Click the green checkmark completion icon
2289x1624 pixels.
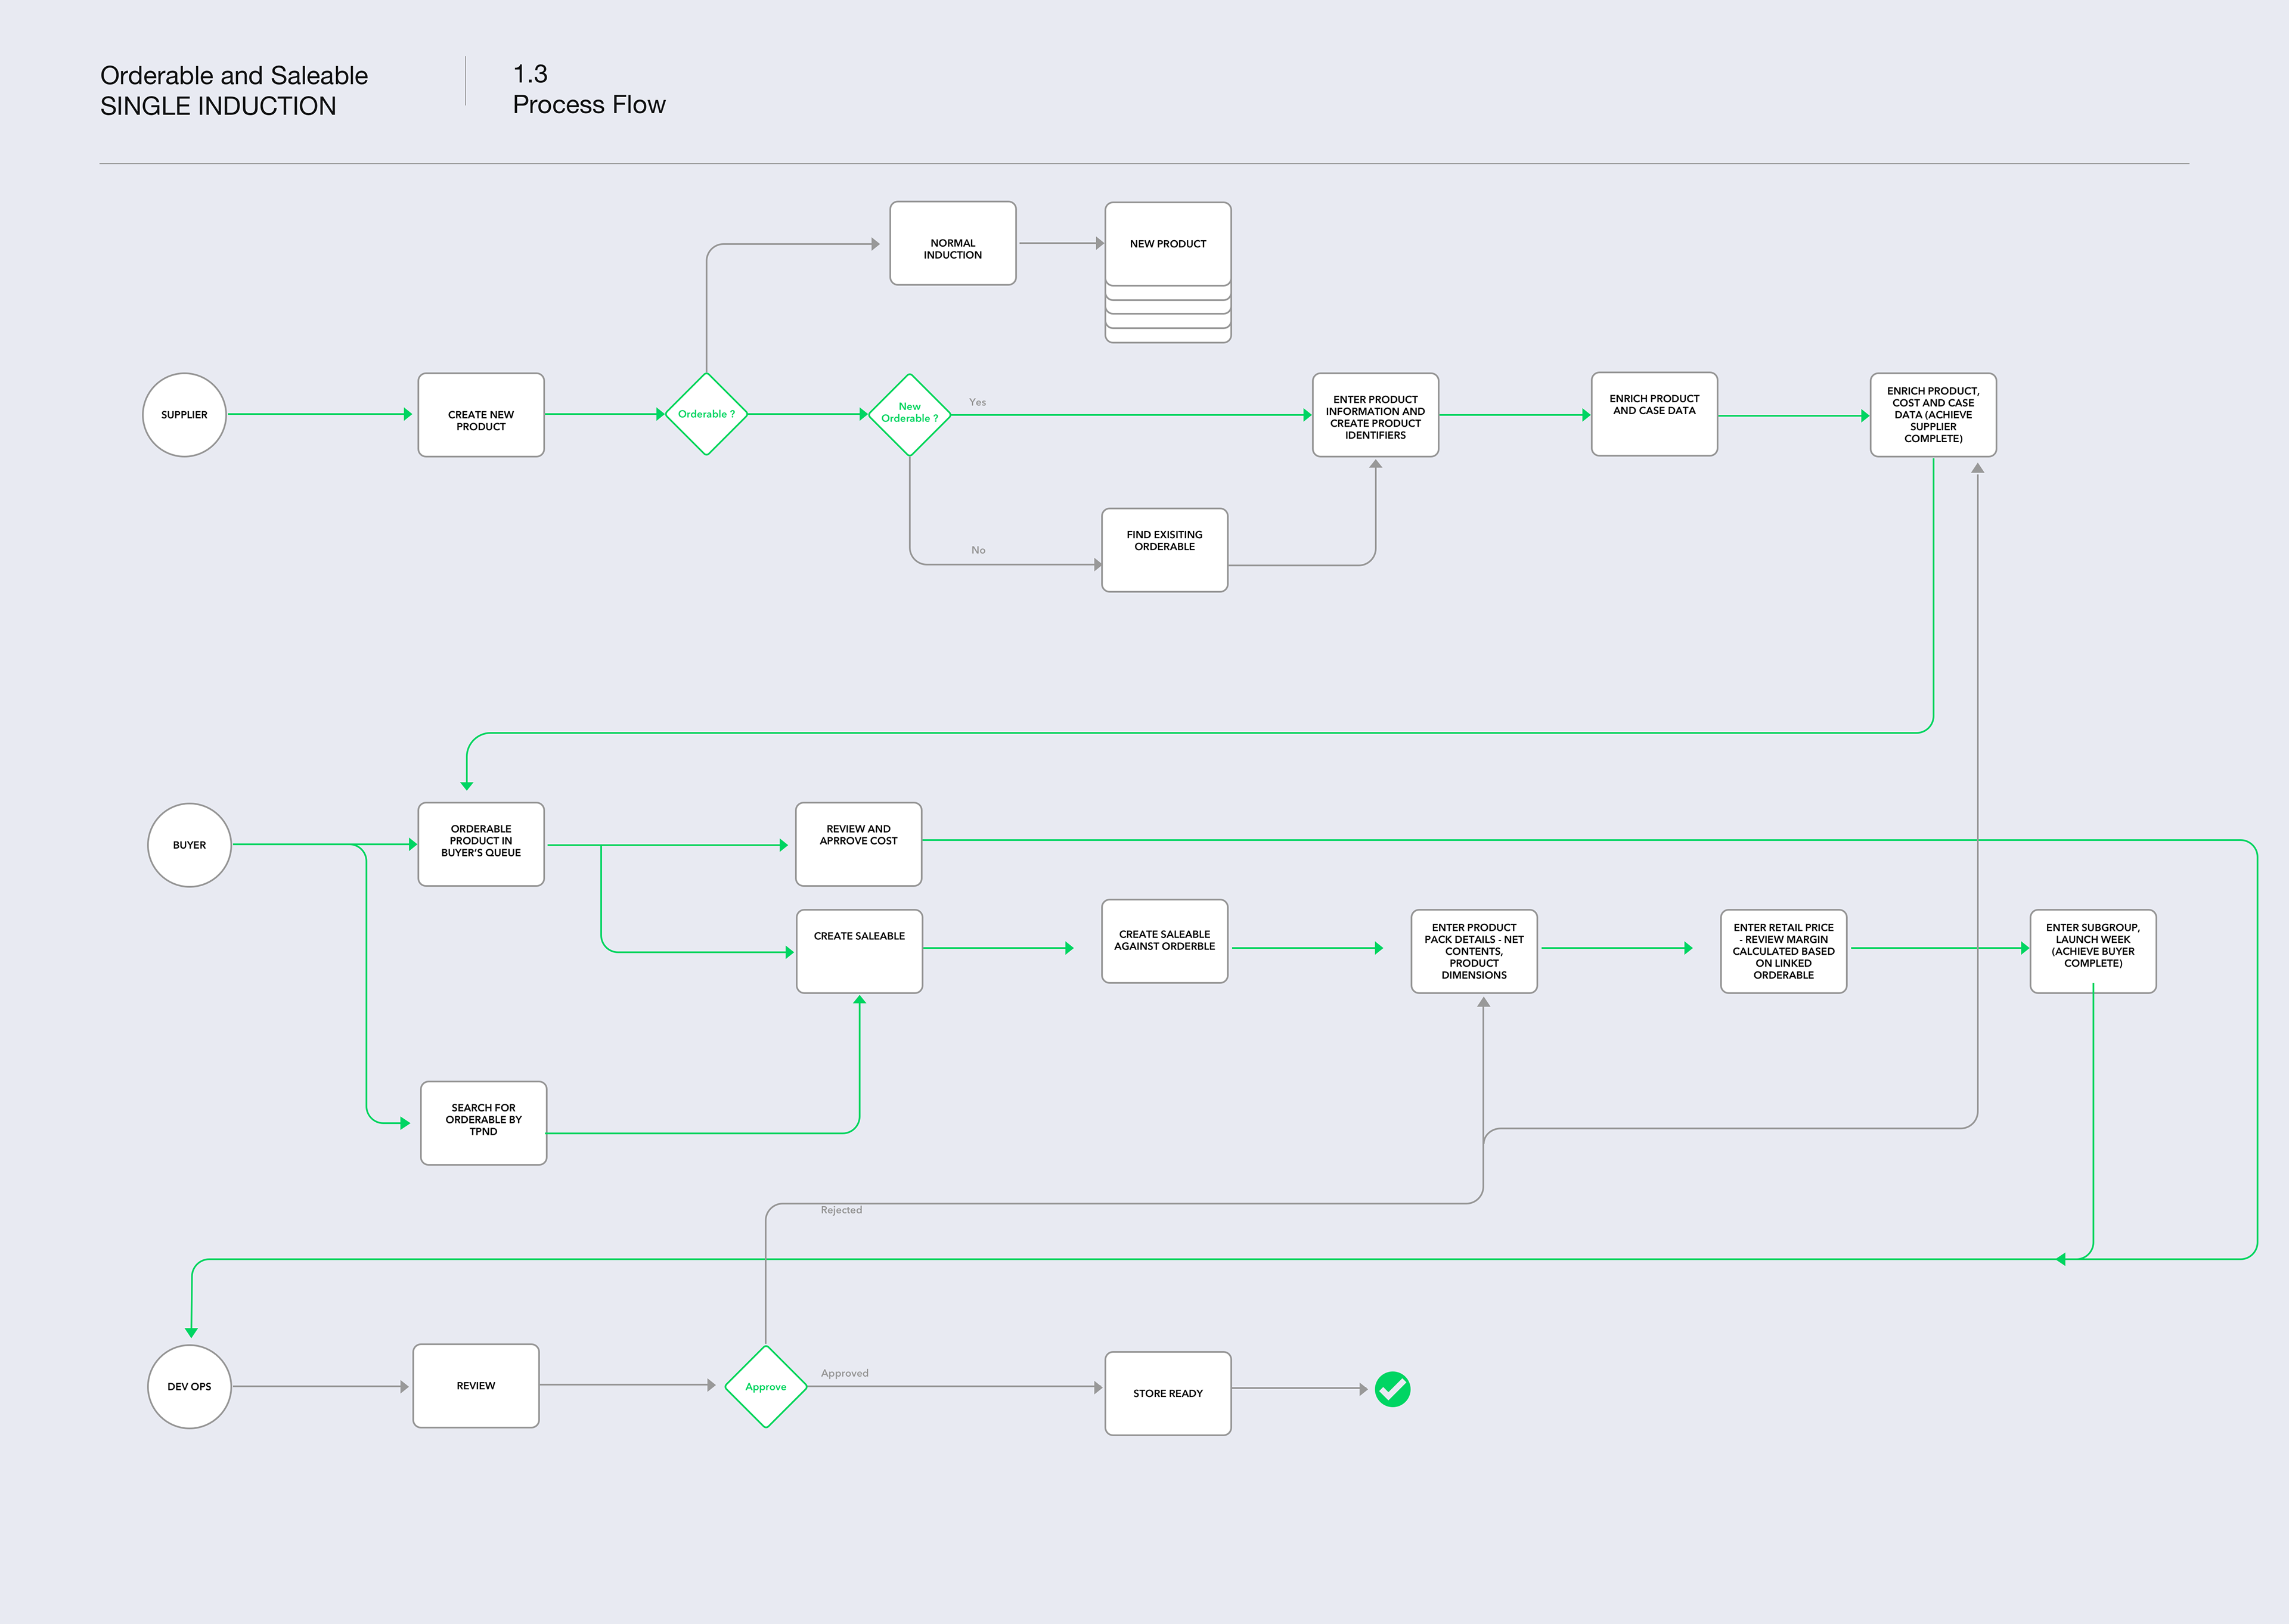tap(1392, 1389)
